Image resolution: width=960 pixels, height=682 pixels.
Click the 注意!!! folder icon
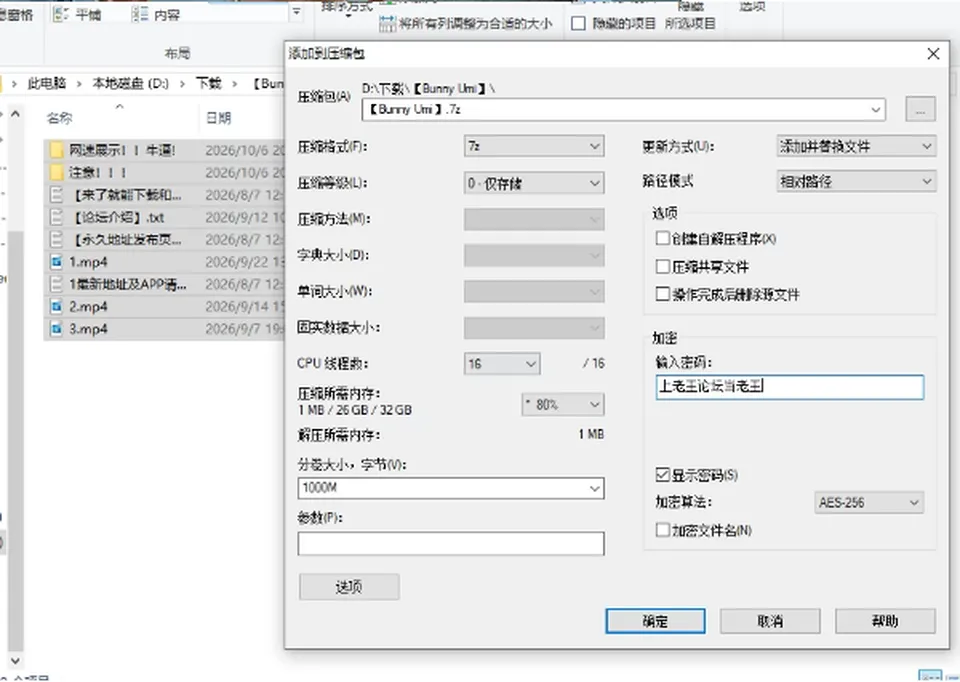coord(56,173)
